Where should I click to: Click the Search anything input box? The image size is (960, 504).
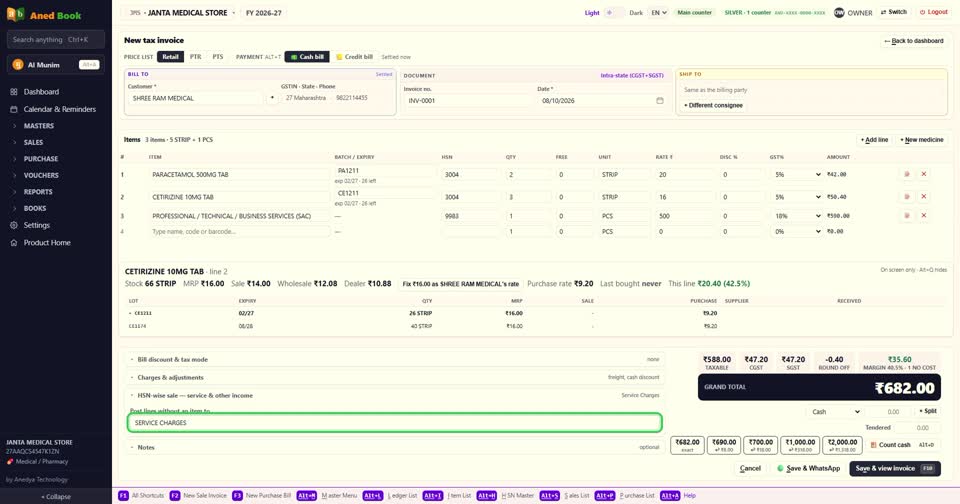tap(56, 39)
